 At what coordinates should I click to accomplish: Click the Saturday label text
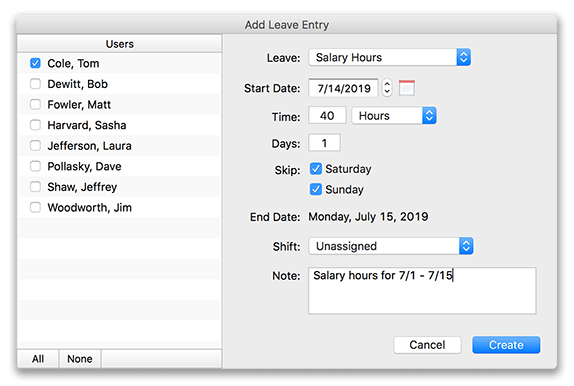348,169
